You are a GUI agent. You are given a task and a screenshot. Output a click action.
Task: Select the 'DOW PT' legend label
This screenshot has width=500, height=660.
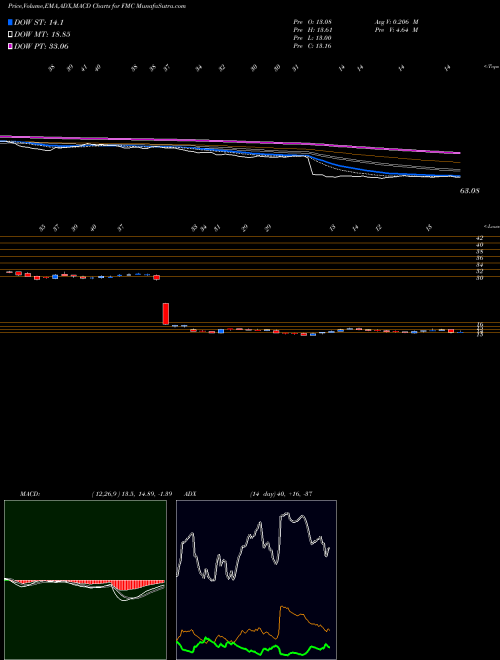point(41,46)
